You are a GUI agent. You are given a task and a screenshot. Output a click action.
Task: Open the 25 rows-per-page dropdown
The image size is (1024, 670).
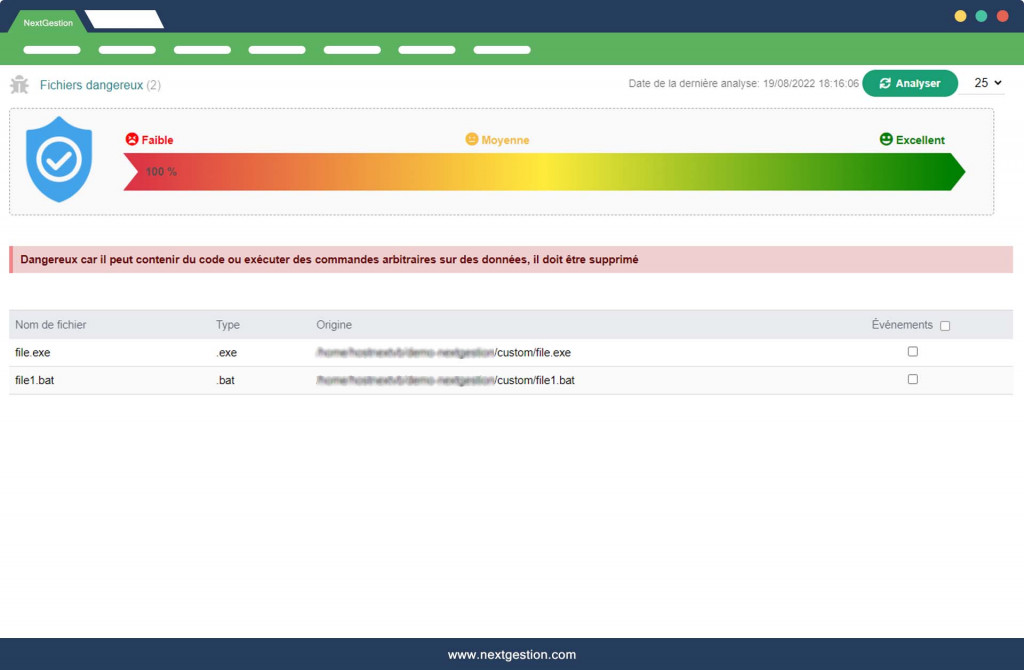click(987, 83)
